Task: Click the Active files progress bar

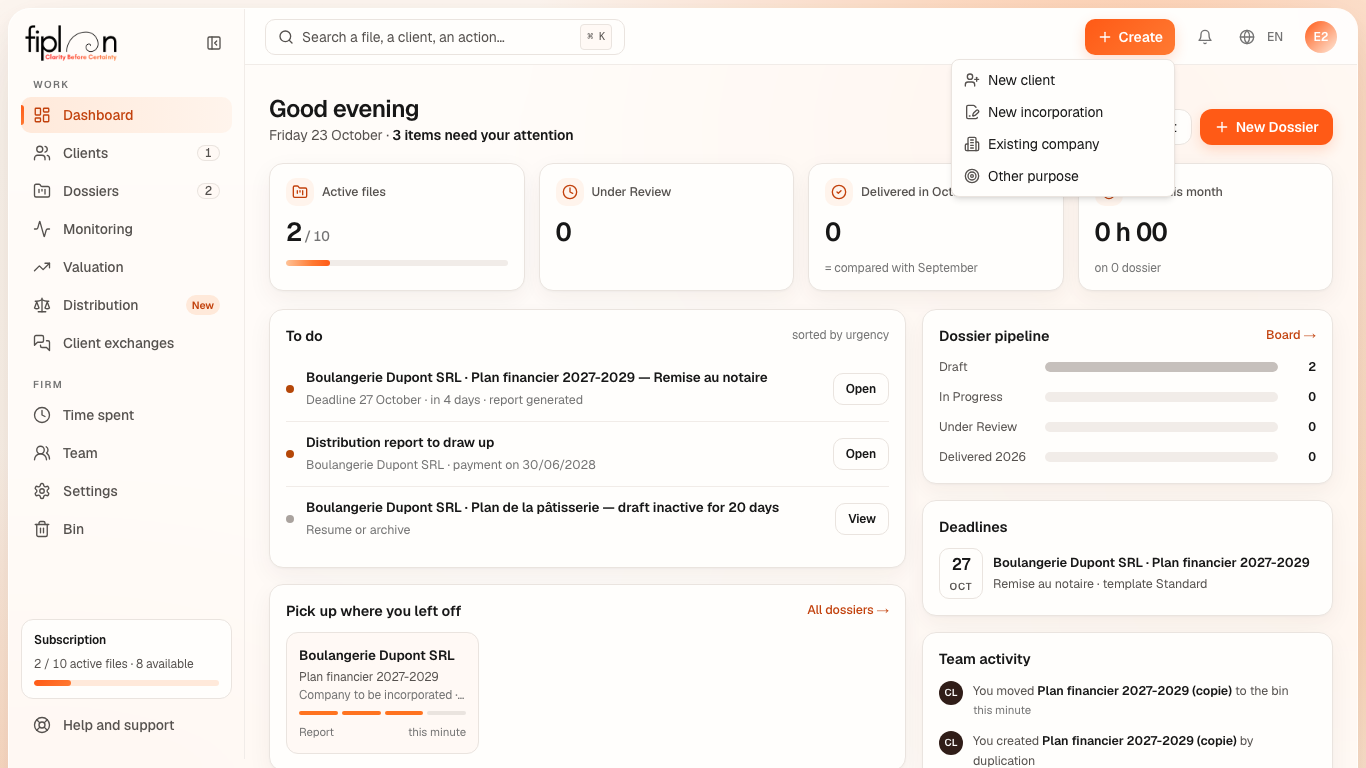Action: click(x=397, y=263)
